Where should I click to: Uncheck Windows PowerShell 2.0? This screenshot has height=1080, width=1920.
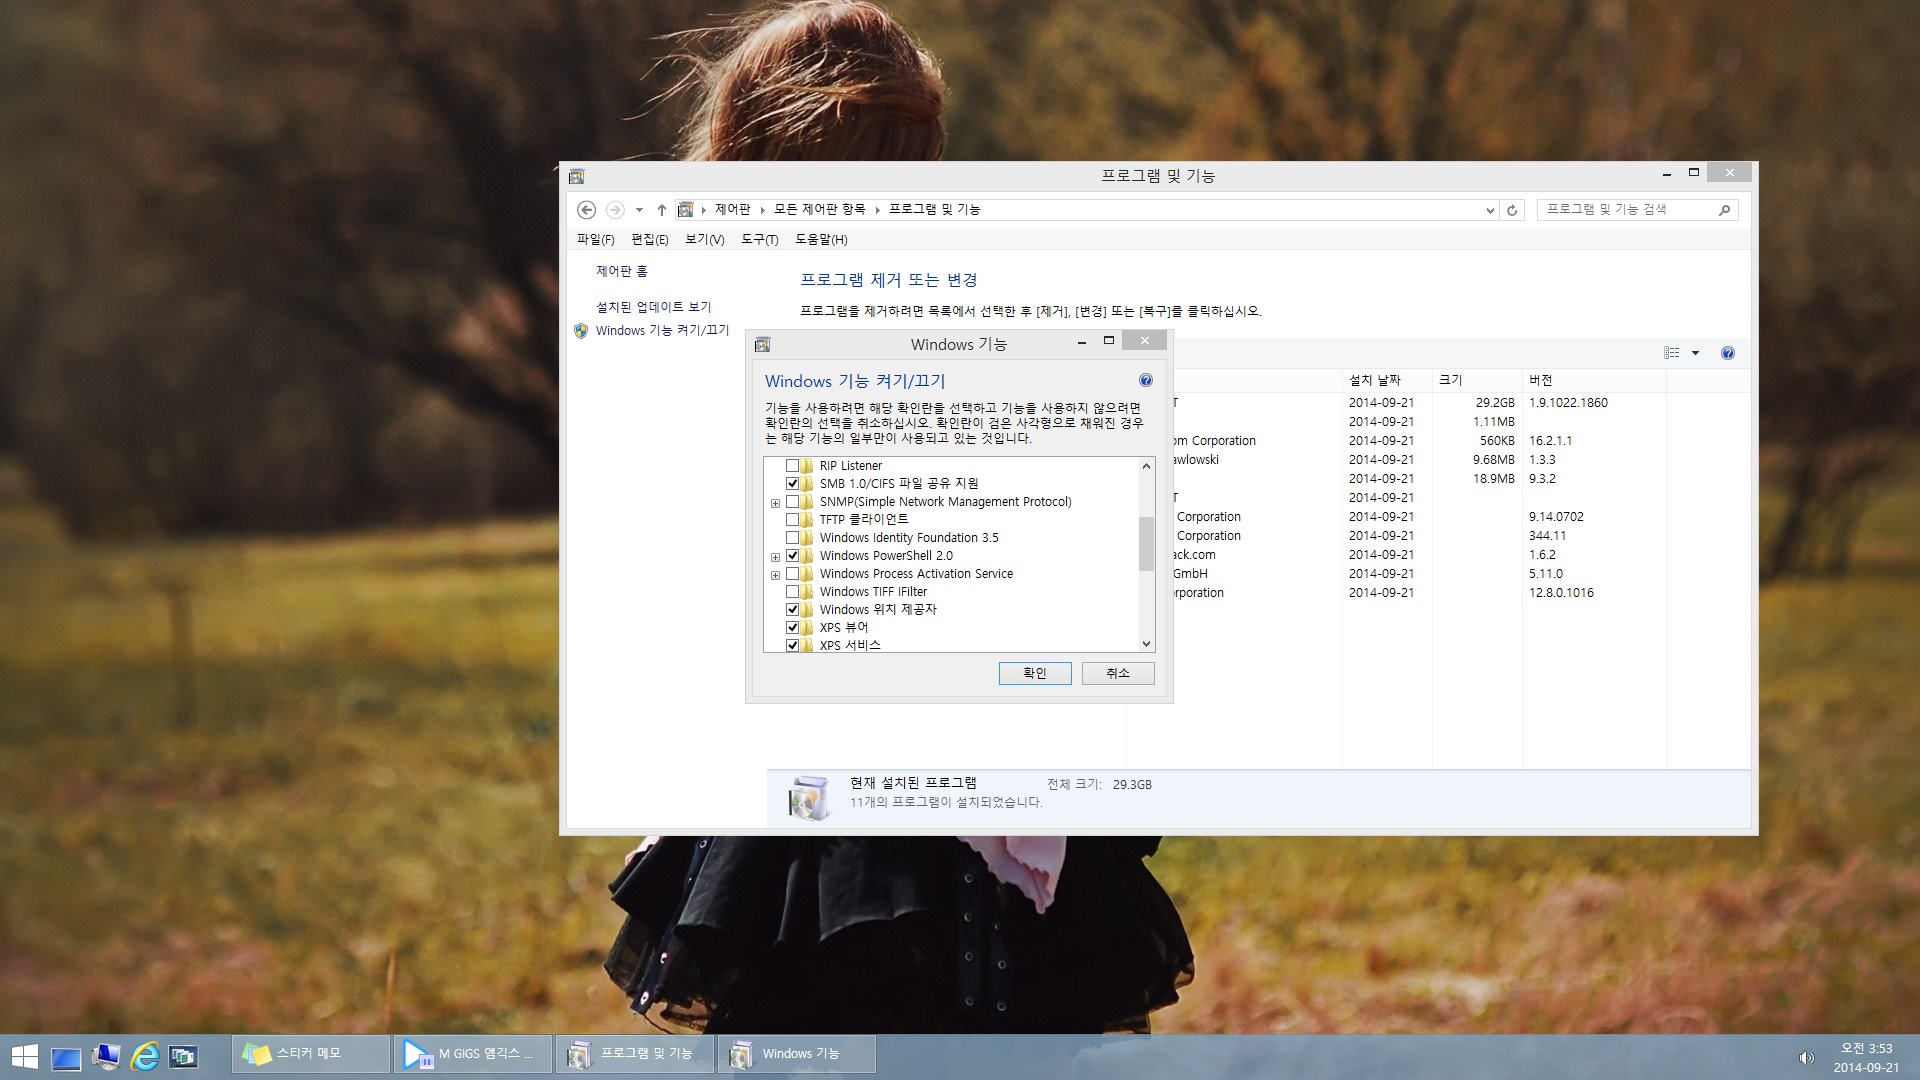(x=792, y=556)
